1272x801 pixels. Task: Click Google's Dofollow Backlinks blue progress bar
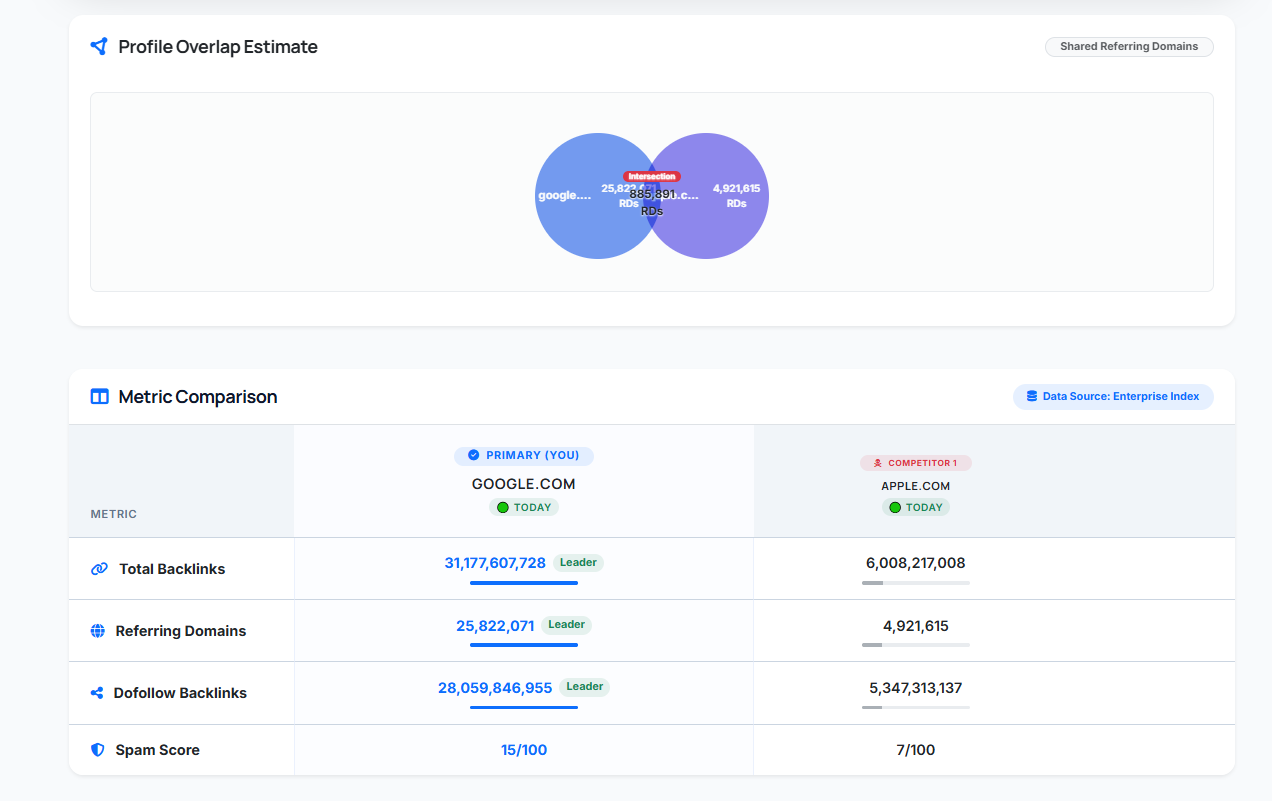point(524,707)
